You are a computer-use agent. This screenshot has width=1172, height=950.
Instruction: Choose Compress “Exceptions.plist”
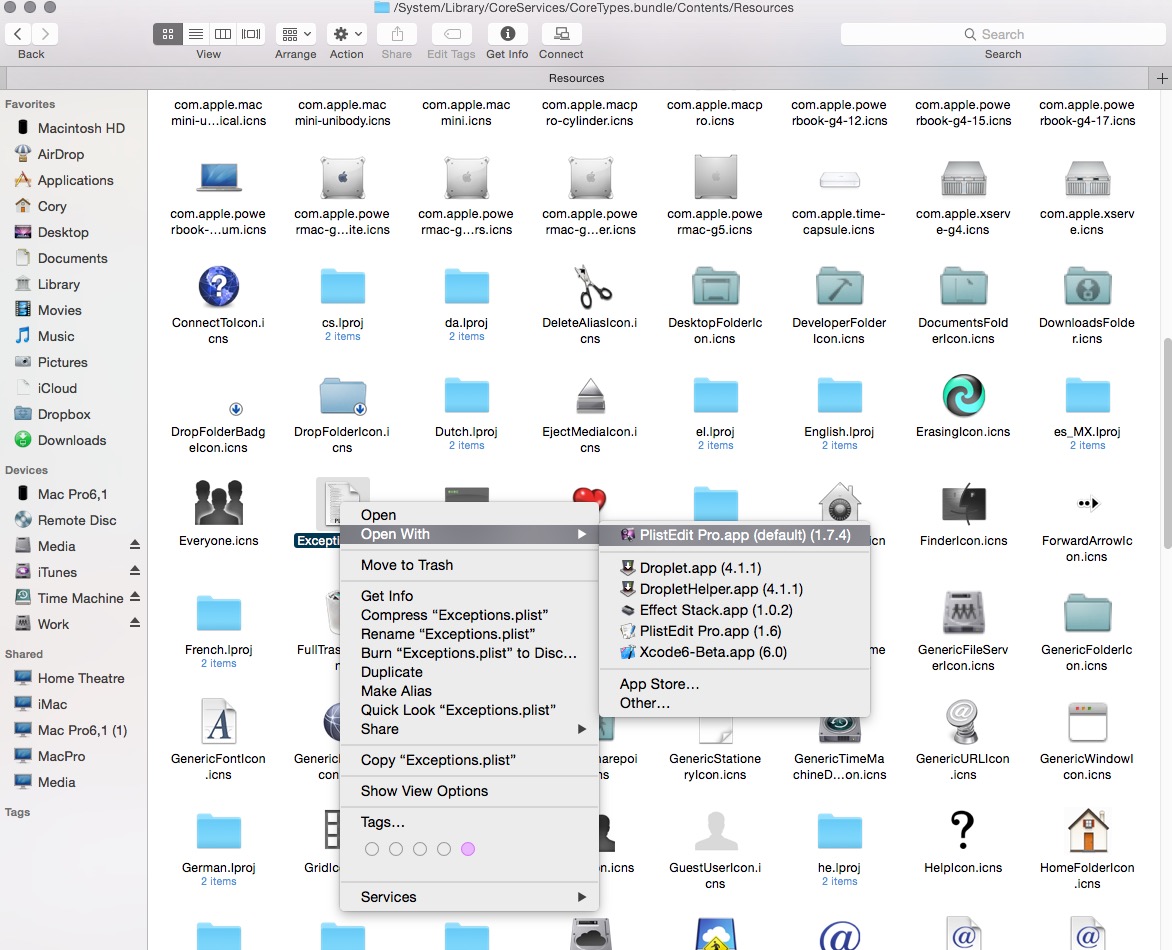coord(469,615)
